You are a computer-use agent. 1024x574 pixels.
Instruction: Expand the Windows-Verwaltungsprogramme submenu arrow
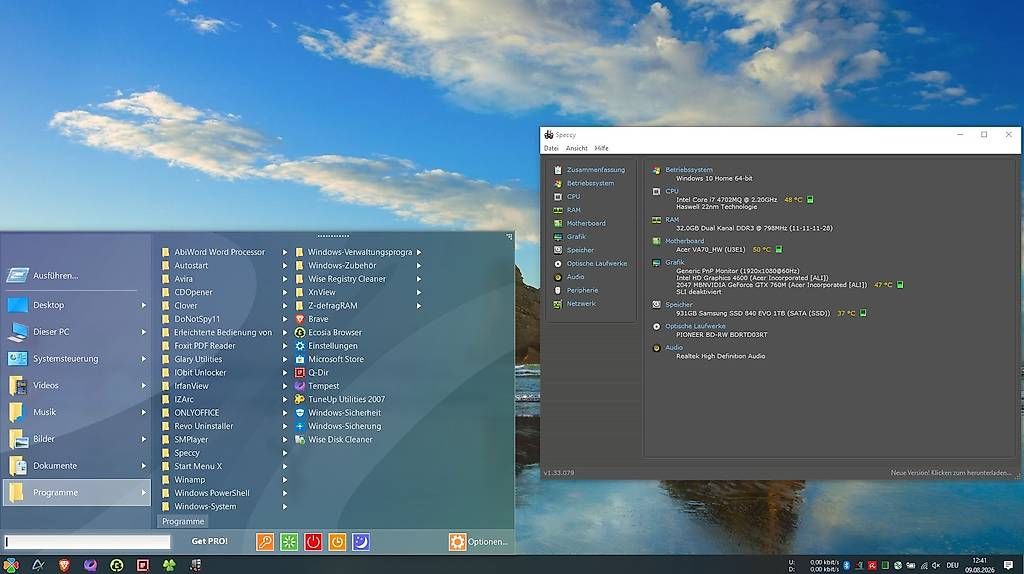click(419, 252)
